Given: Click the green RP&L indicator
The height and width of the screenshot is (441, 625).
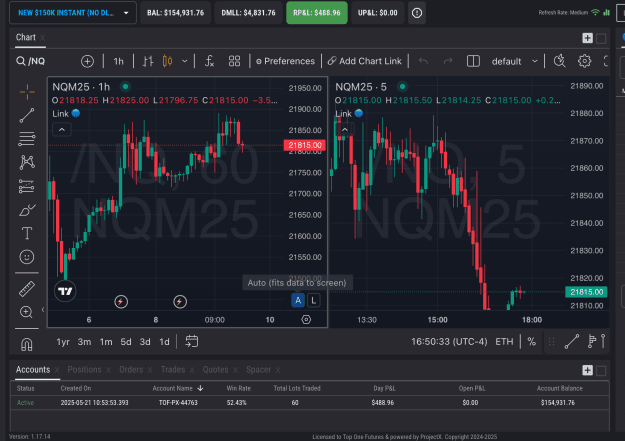Looking at the screenshot, I should (317, 13).
